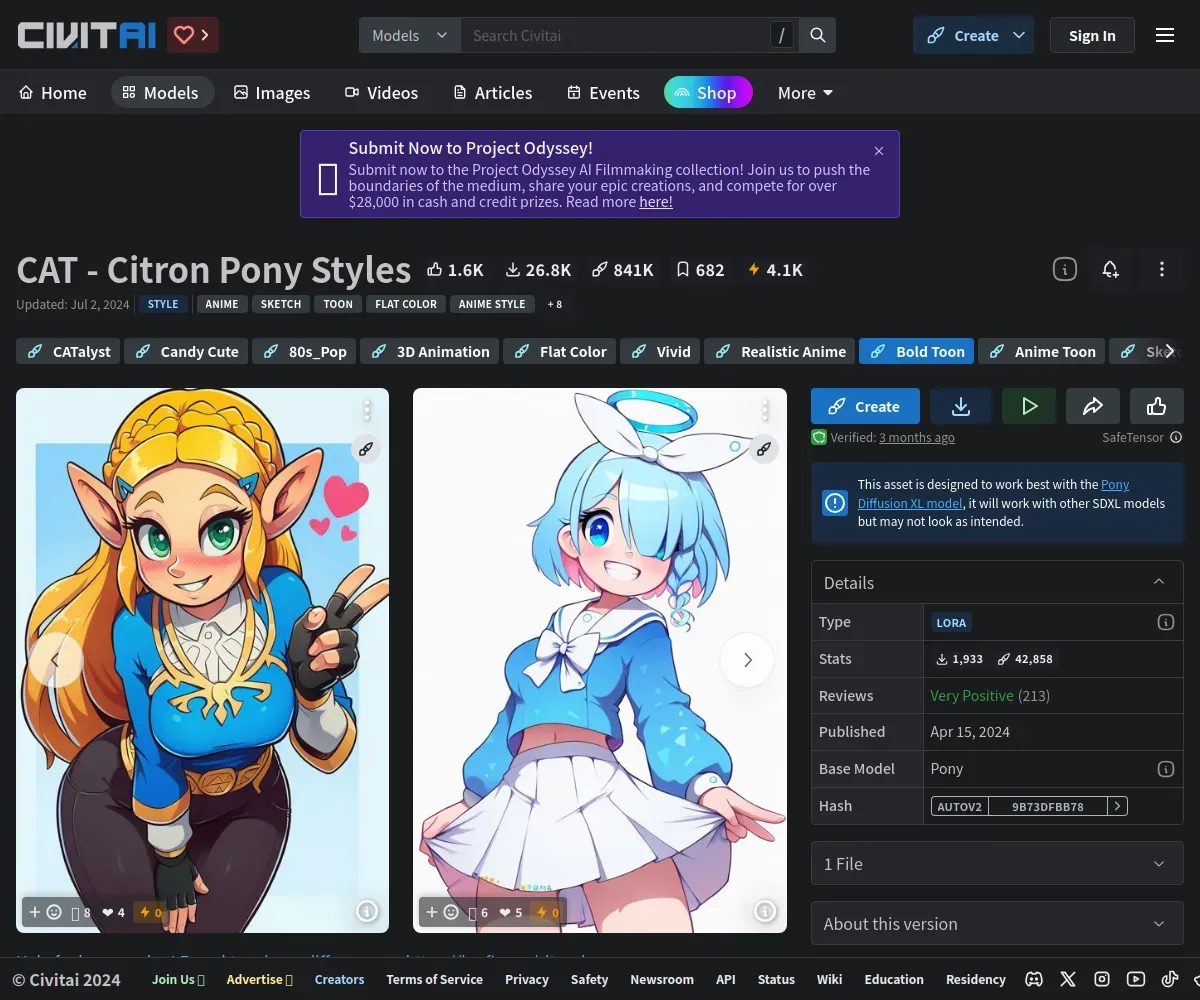Select the 3D Animation version tab
Image resolution: width=1200 pixels, height=1000 pixels.
click(x=429, y=351)
